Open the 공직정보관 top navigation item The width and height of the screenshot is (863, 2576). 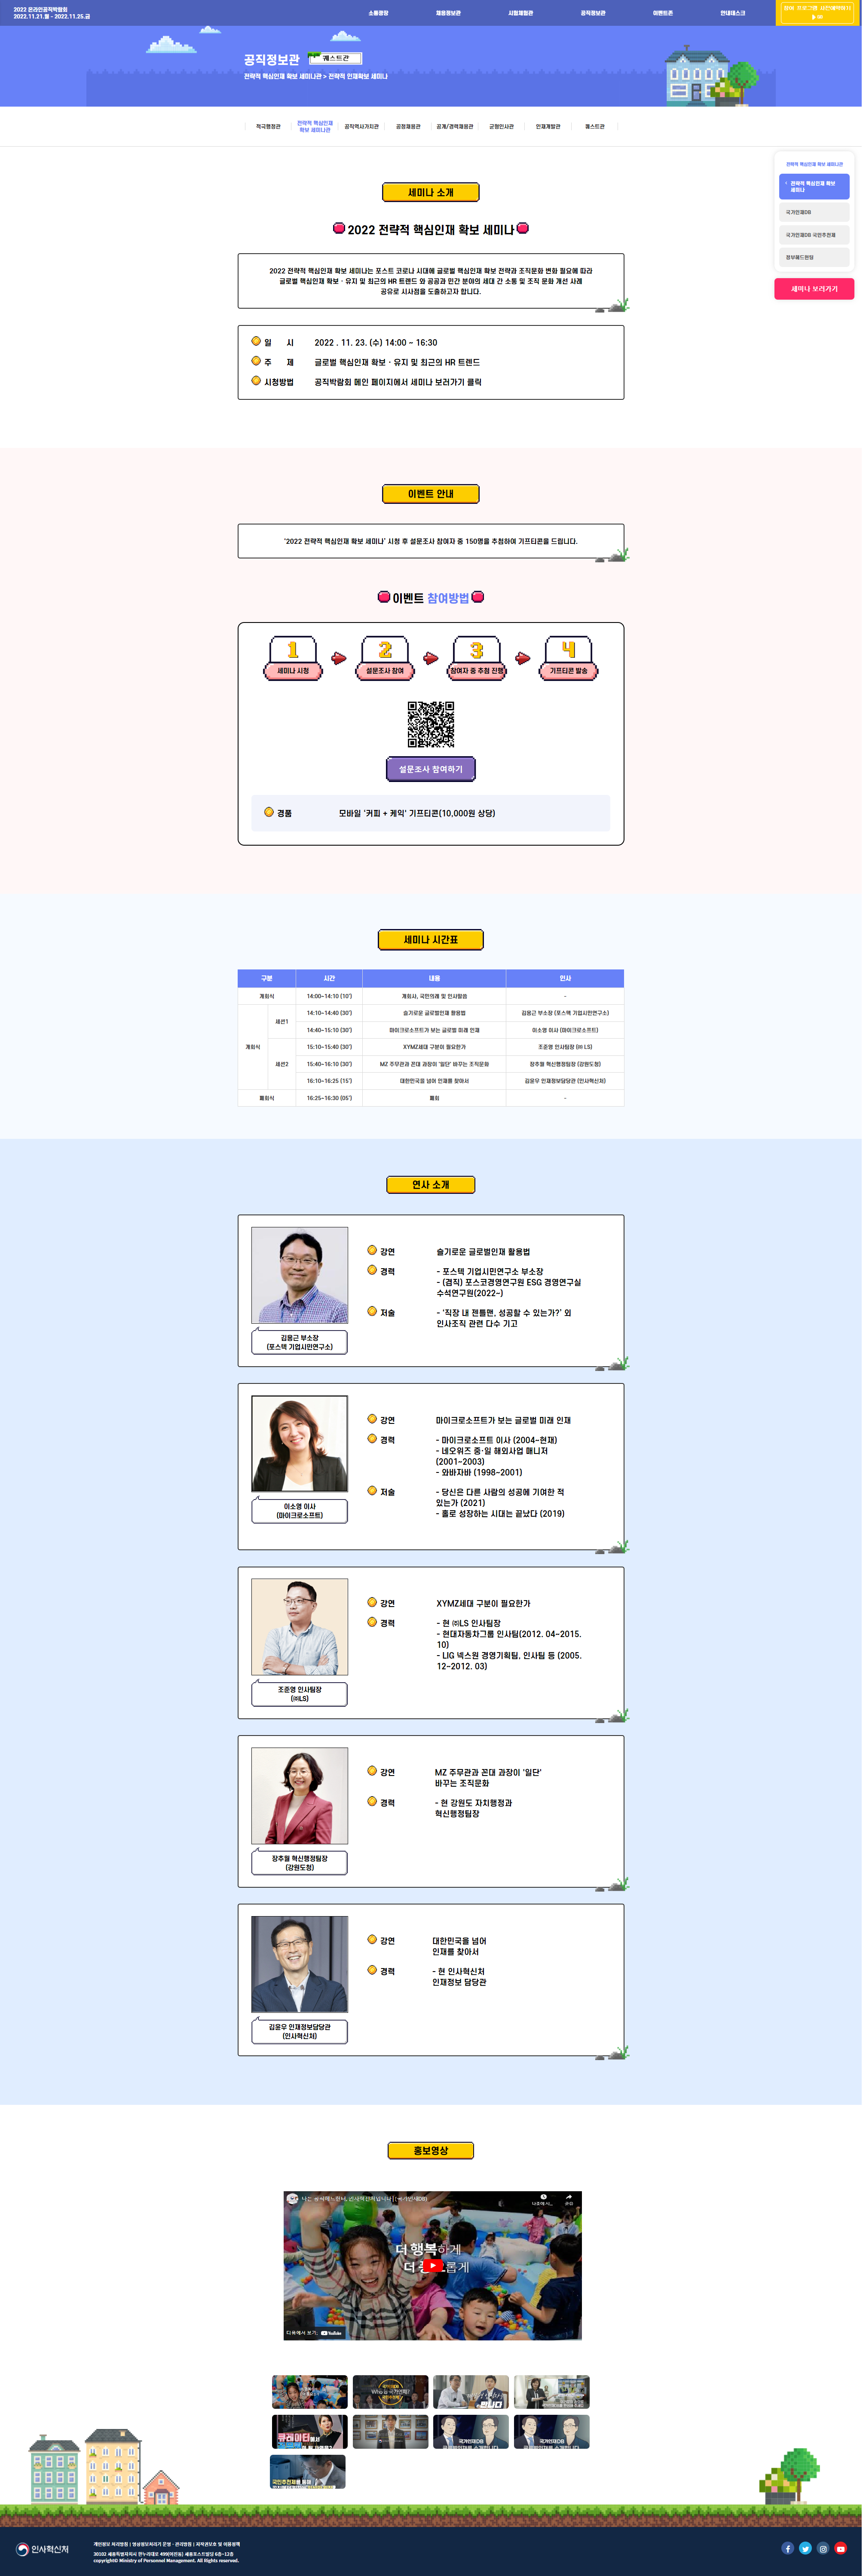(x=593, y=13)
